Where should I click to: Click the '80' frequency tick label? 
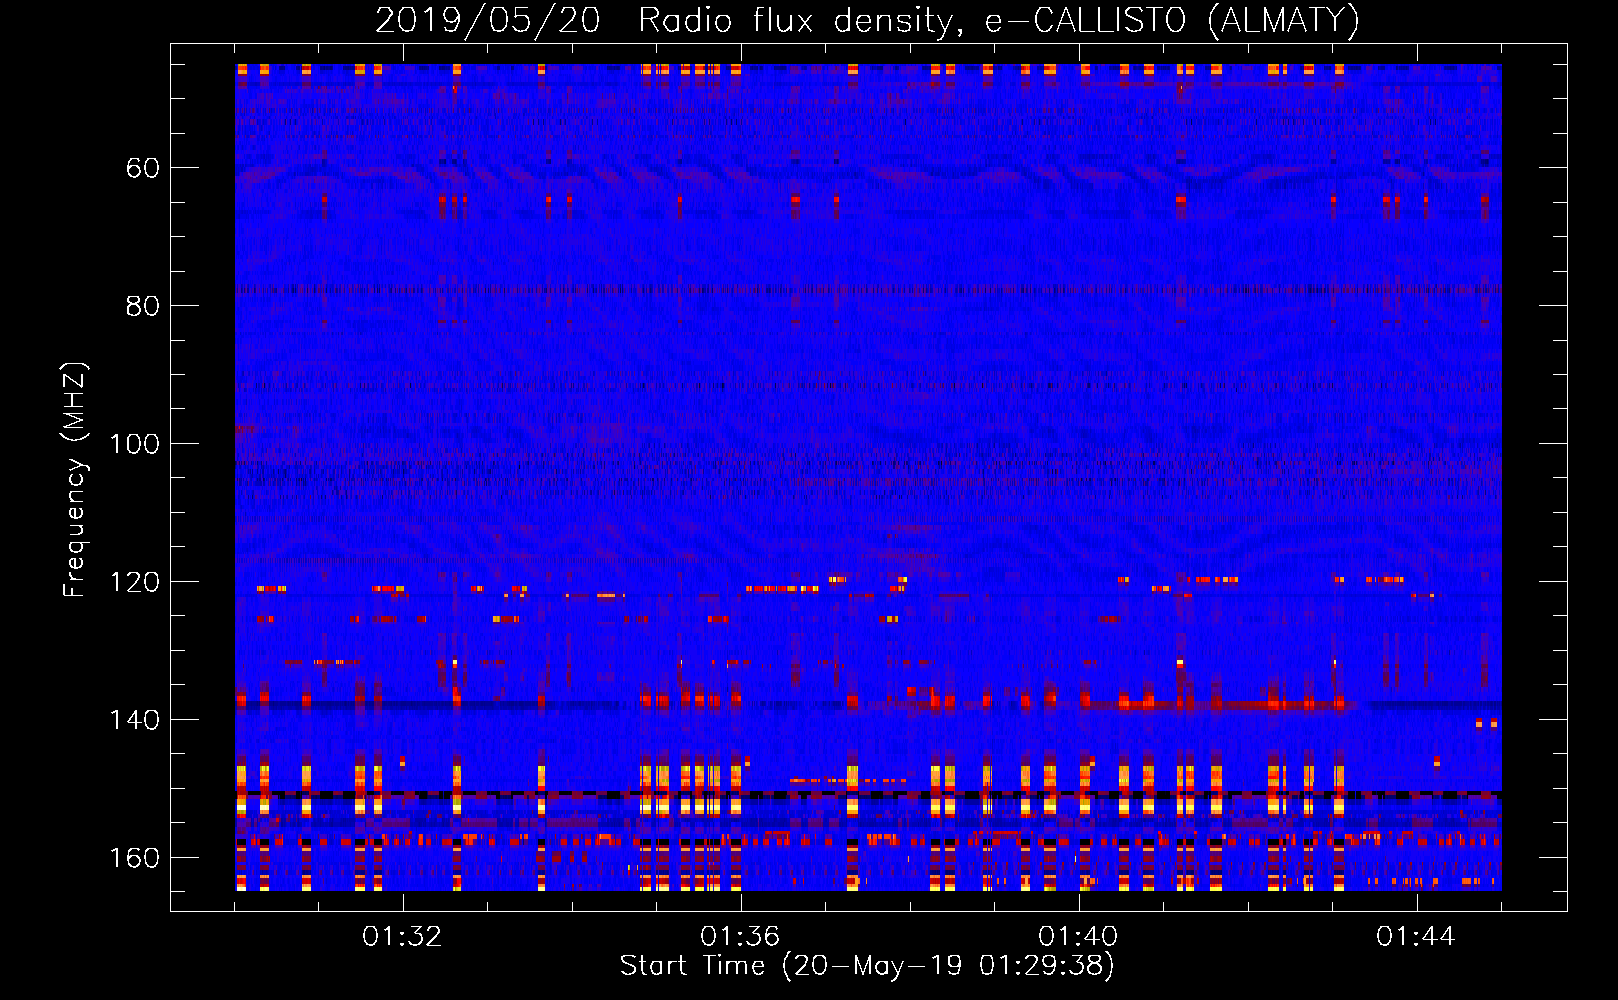point(143,306)
